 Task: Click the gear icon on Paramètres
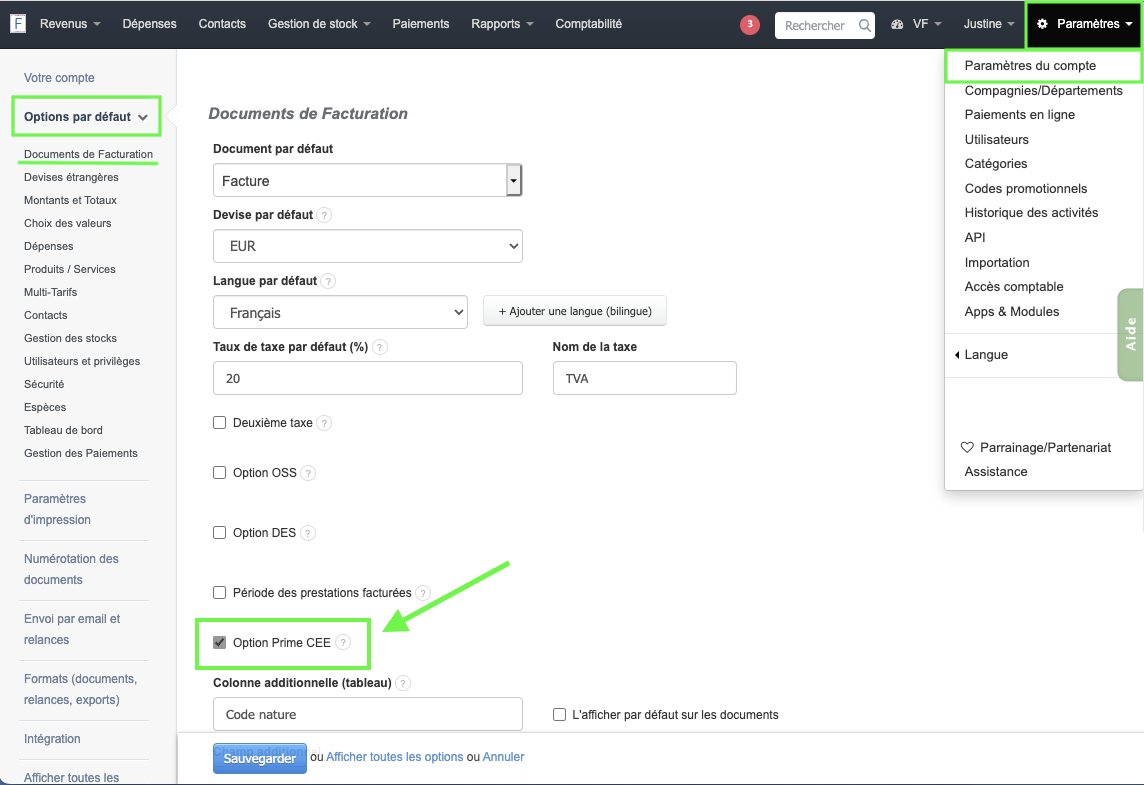[x=1043, y=24]
